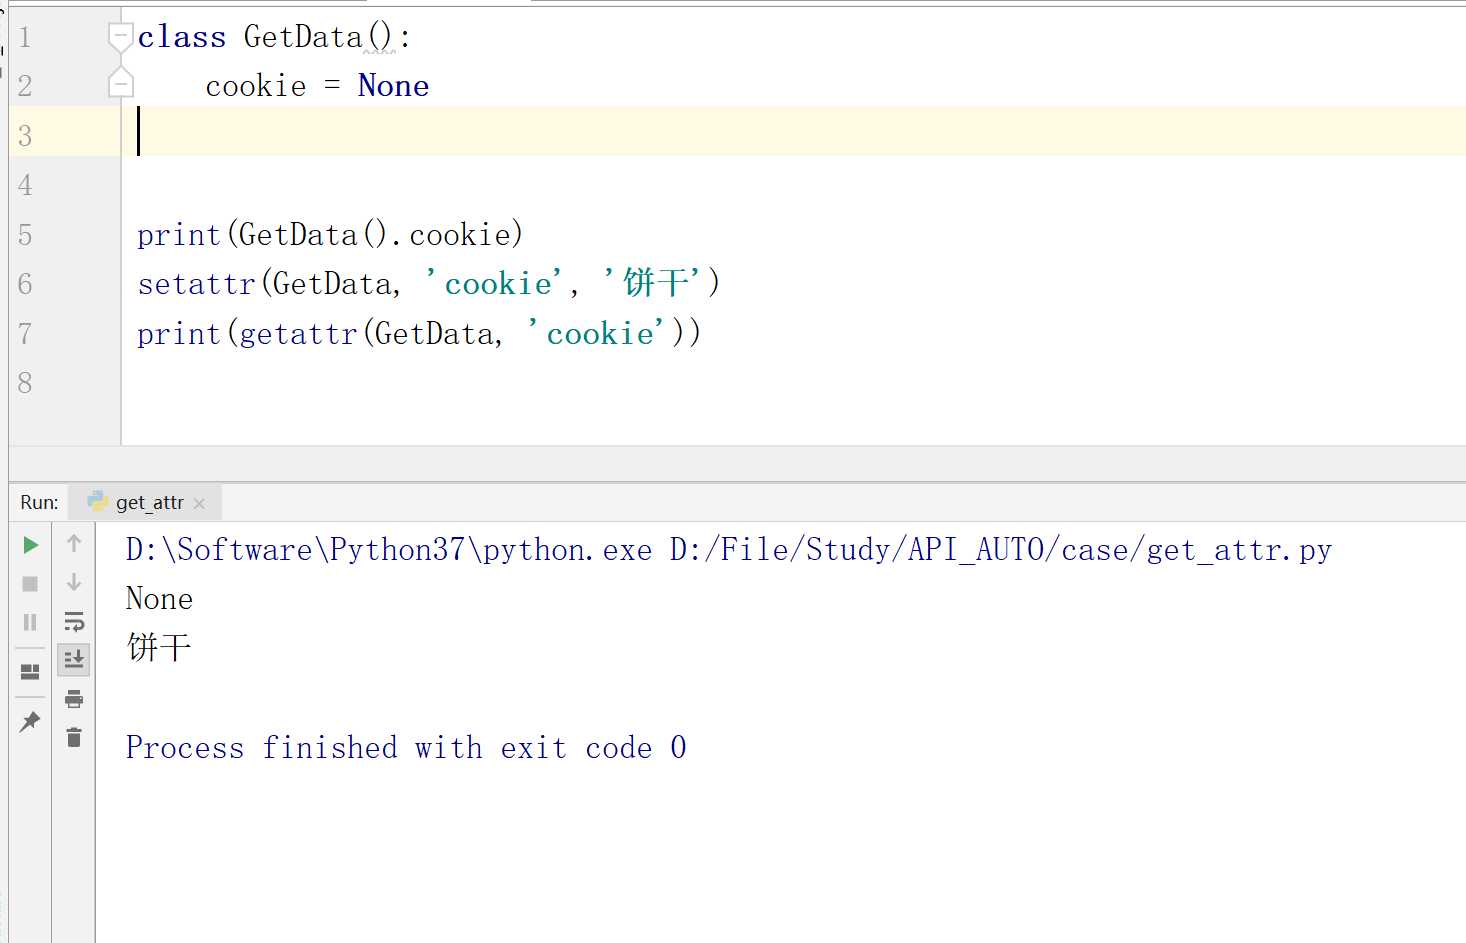Click 'getattr' in line 7

(x=299, y=333)
